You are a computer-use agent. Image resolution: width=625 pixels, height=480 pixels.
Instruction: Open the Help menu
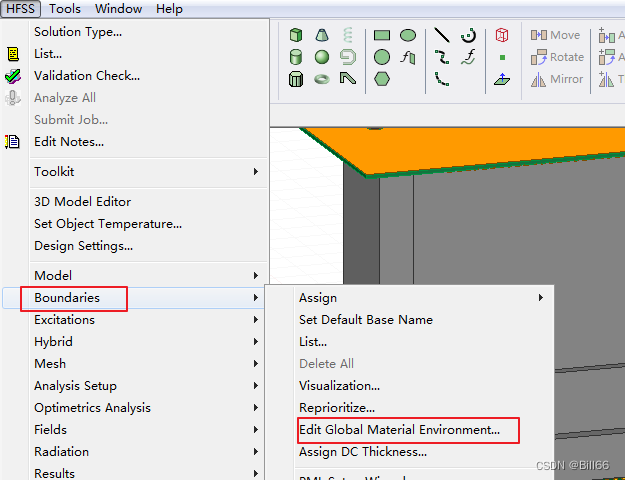(169, 9)
